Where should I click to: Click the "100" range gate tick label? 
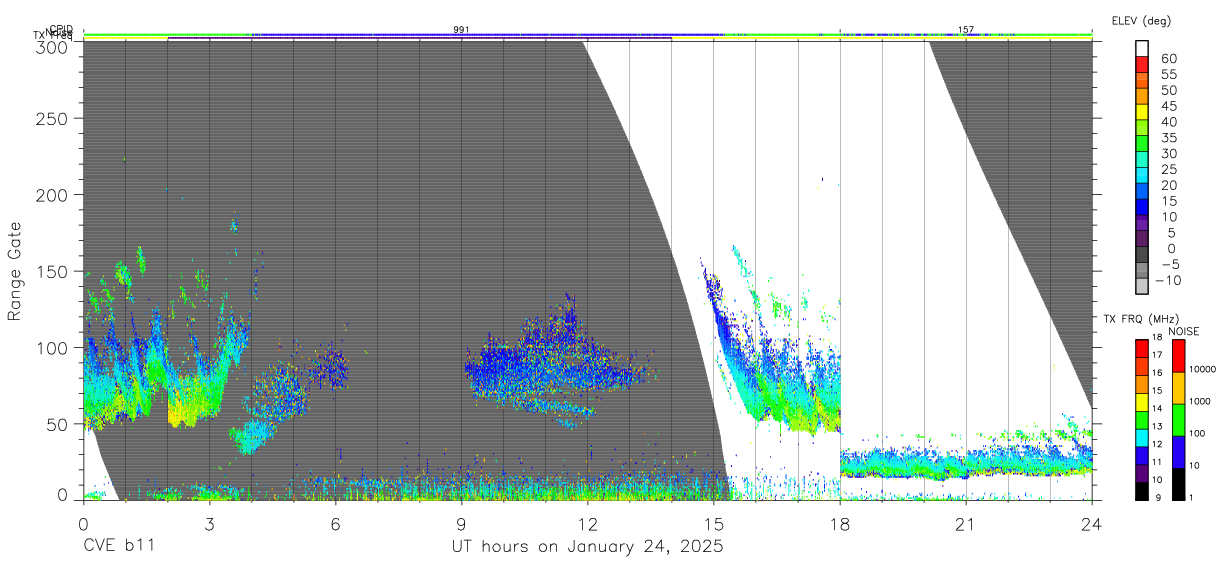coord(53,347)
